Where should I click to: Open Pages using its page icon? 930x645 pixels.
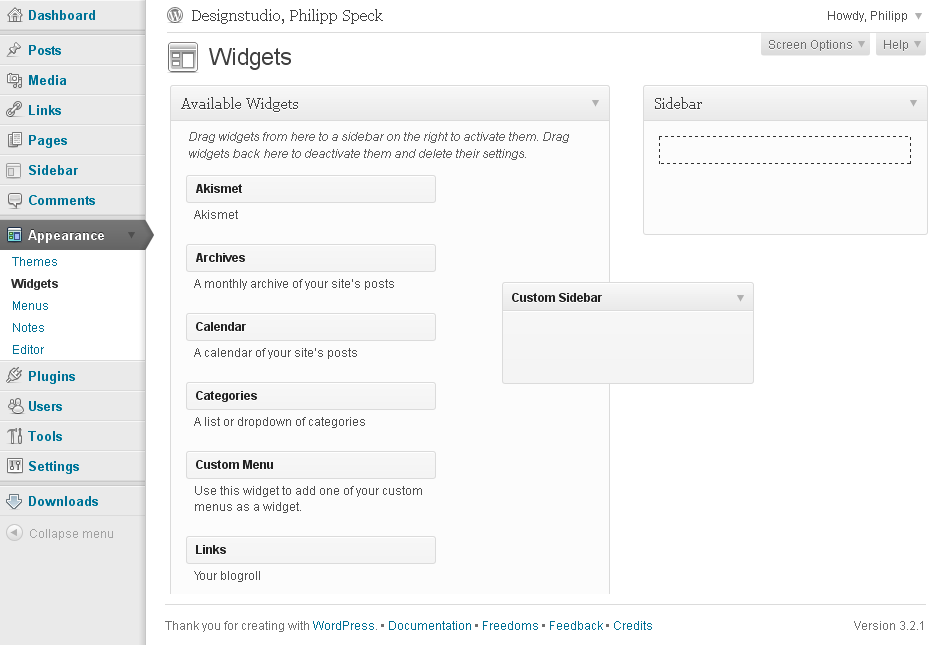[14, 140]
